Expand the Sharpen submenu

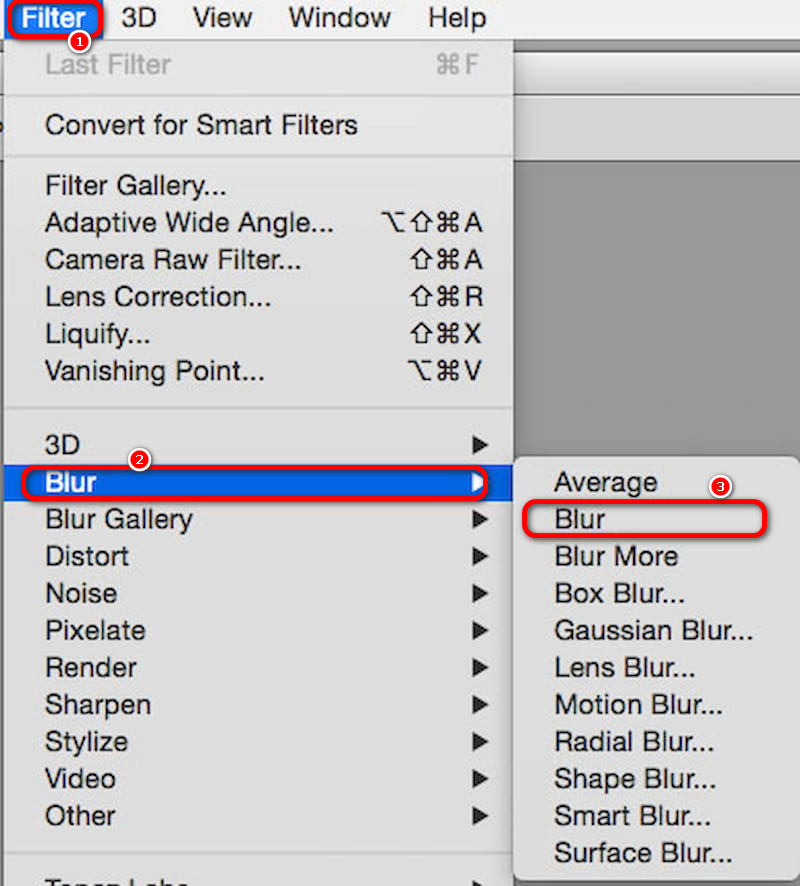tap(98, 704)
